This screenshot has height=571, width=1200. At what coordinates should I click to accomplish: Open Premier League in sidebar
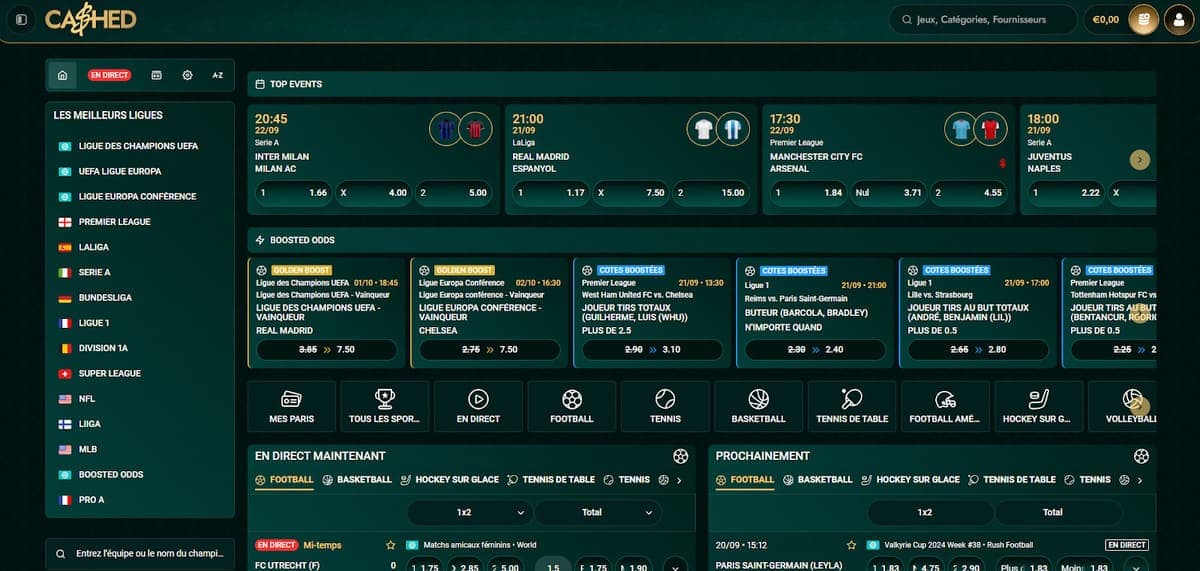(x=114, y=222)
